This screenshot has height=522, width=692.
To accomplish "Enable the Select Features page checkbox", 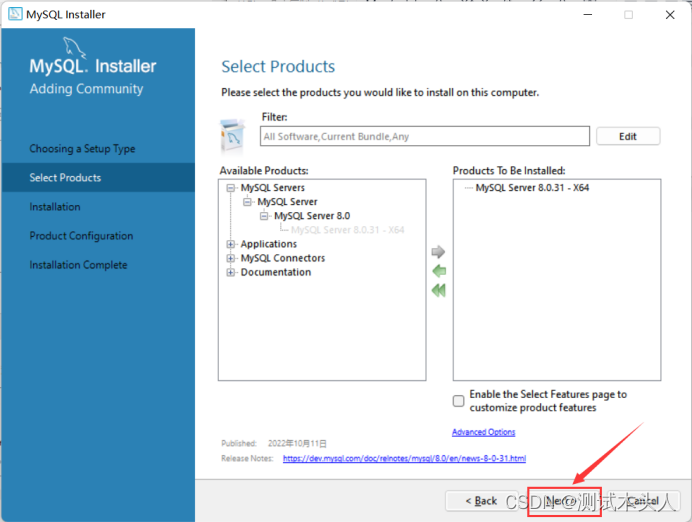I will pos(459,401).
